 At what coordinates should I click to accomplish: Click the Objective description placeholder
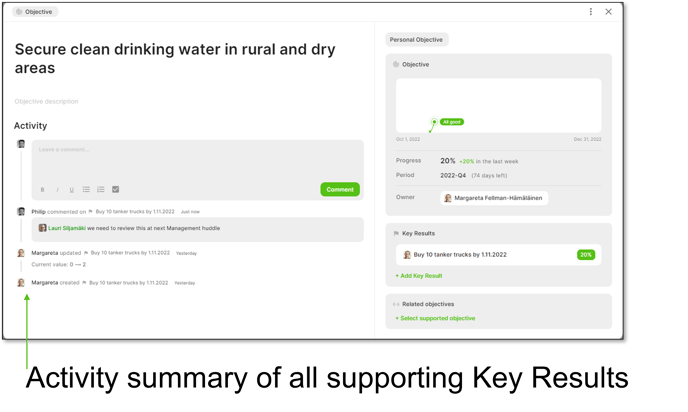[47, 101]
